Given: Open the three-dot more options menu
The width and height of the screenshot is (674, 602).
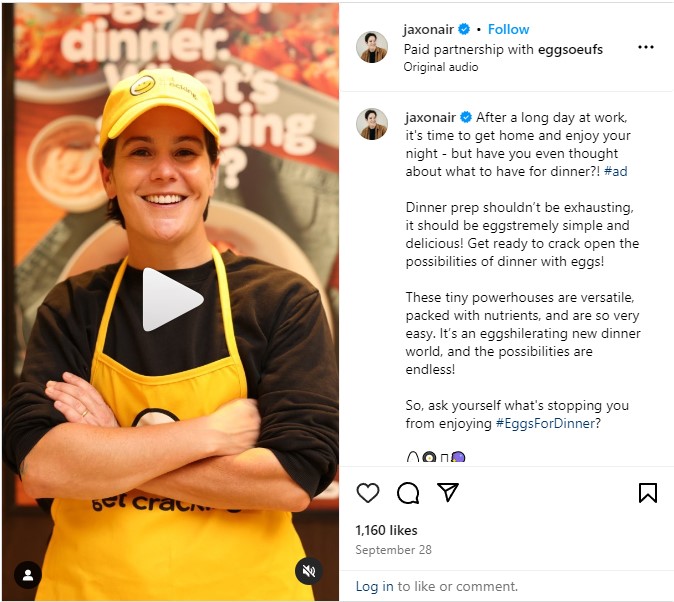Looking at the screenshot, I should 646,47.
